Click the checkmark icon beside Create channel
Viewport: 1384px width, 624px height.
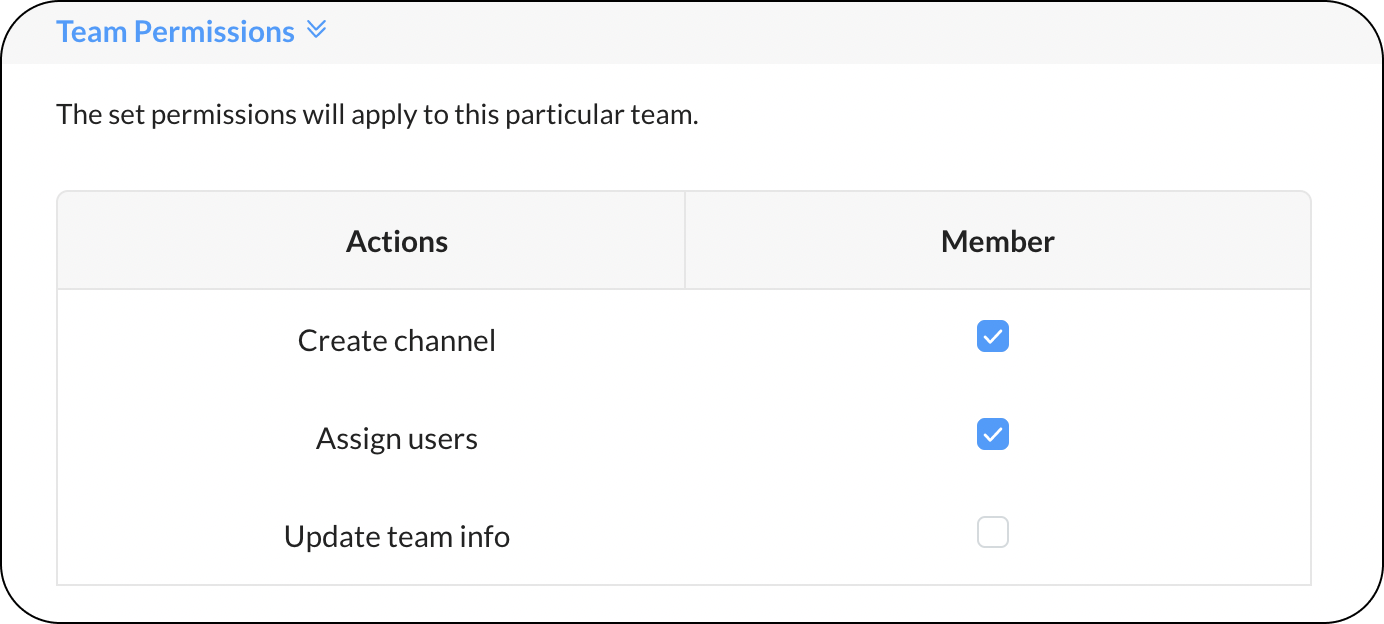[992, 337]
